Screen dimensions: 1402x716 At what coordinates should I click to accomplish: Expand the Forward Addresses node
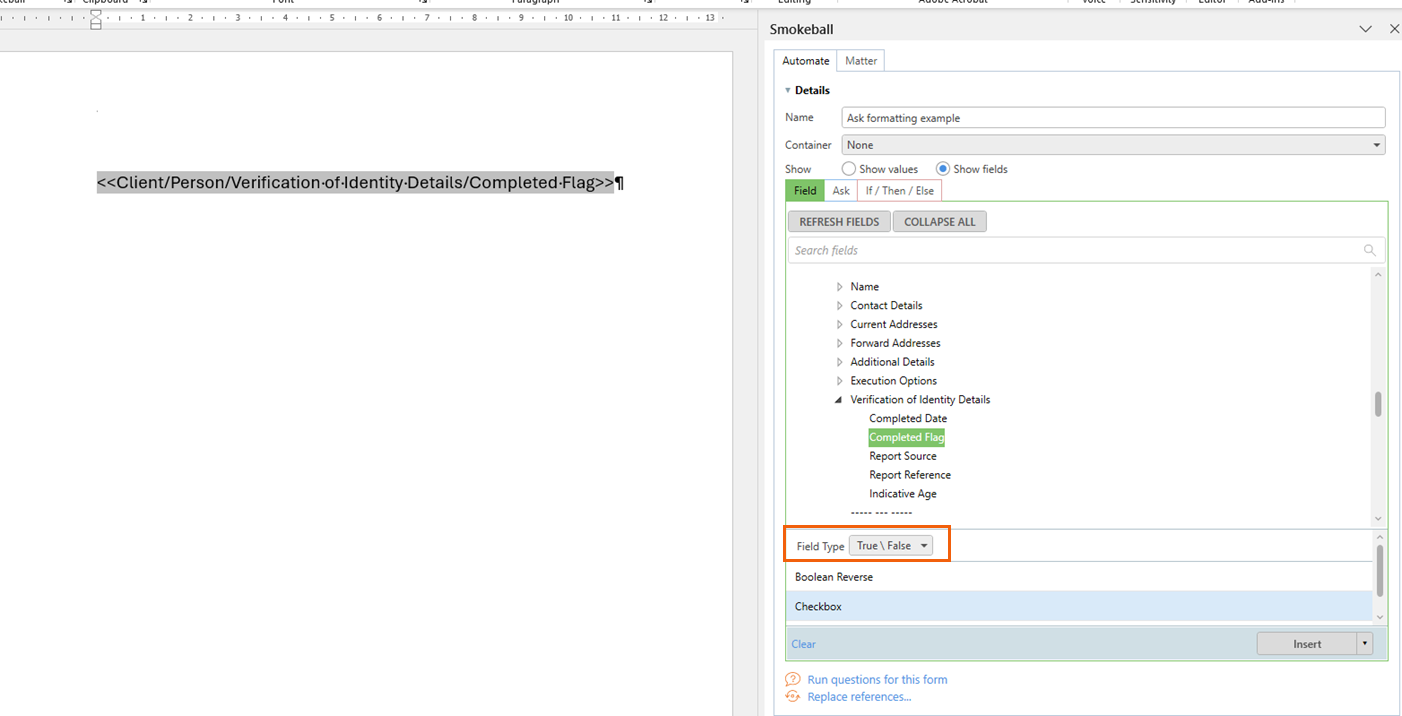coord(840,343)
